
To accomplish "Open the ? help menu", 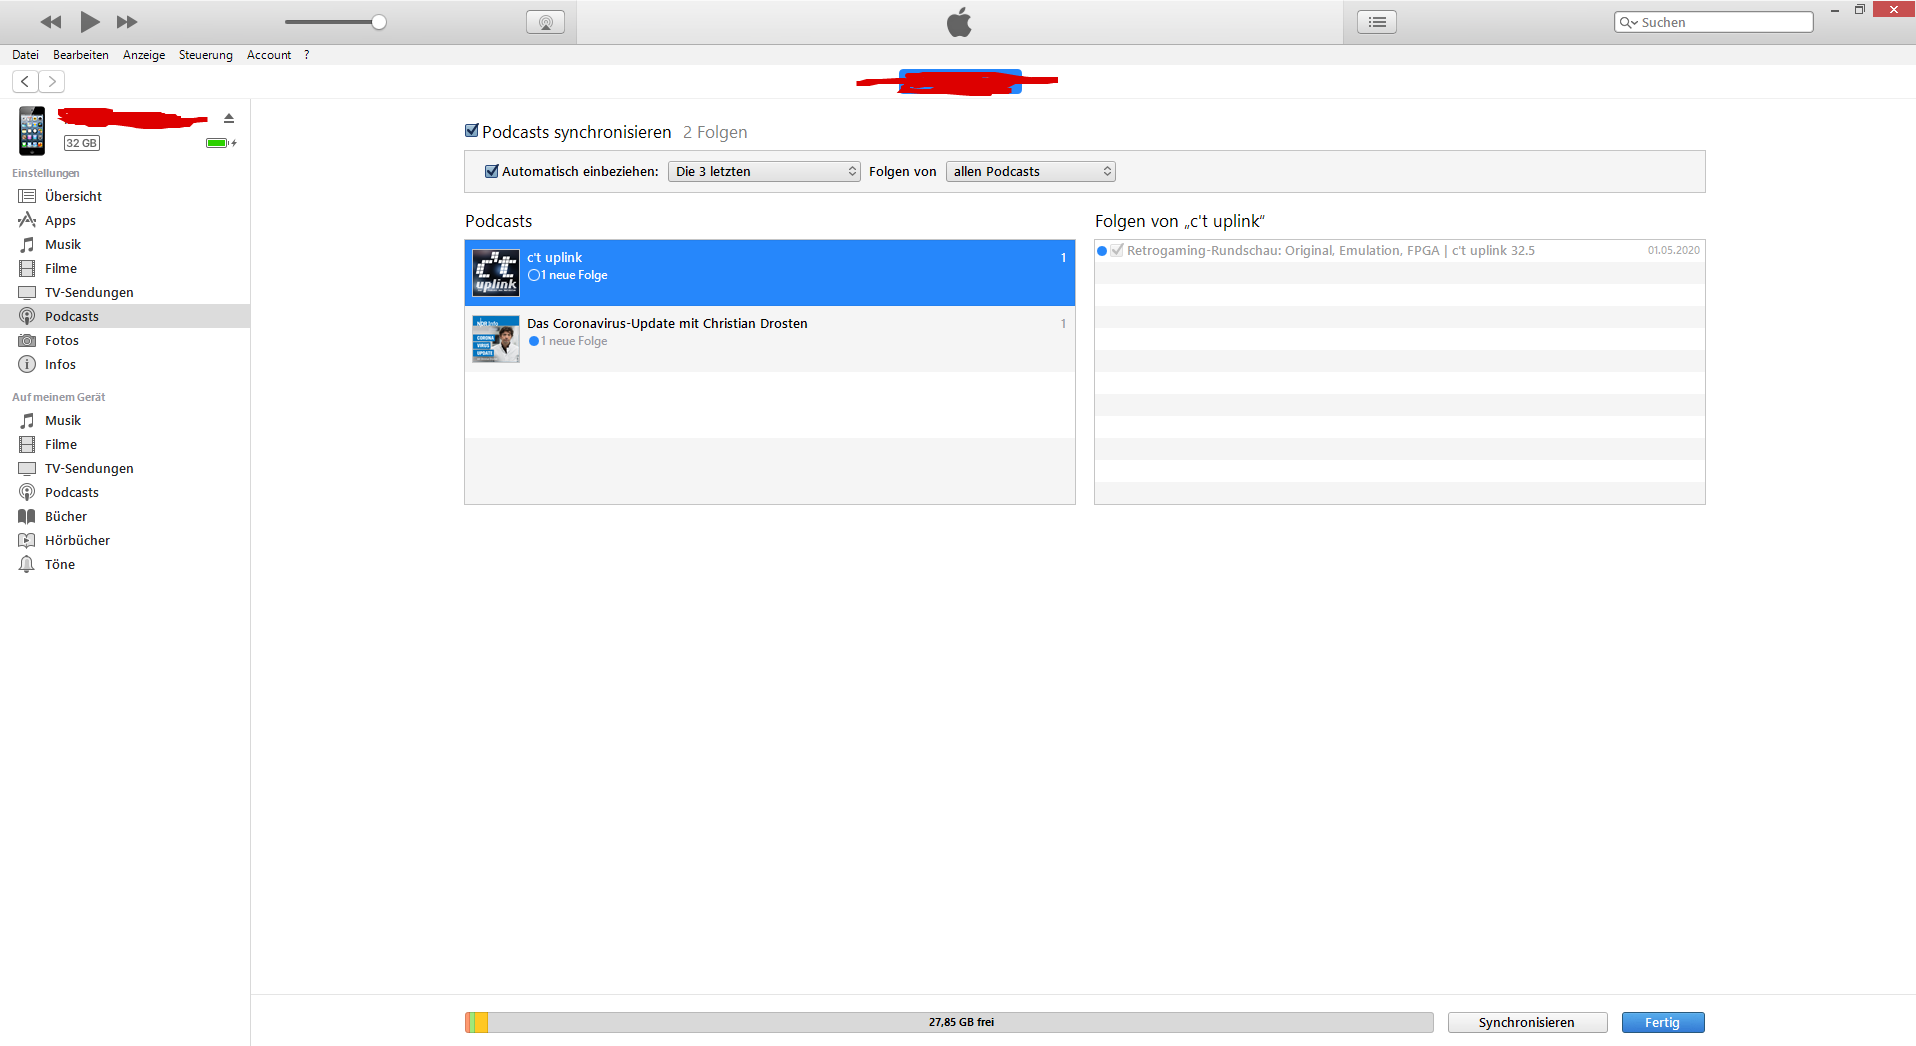I will [x=307, y=55].
